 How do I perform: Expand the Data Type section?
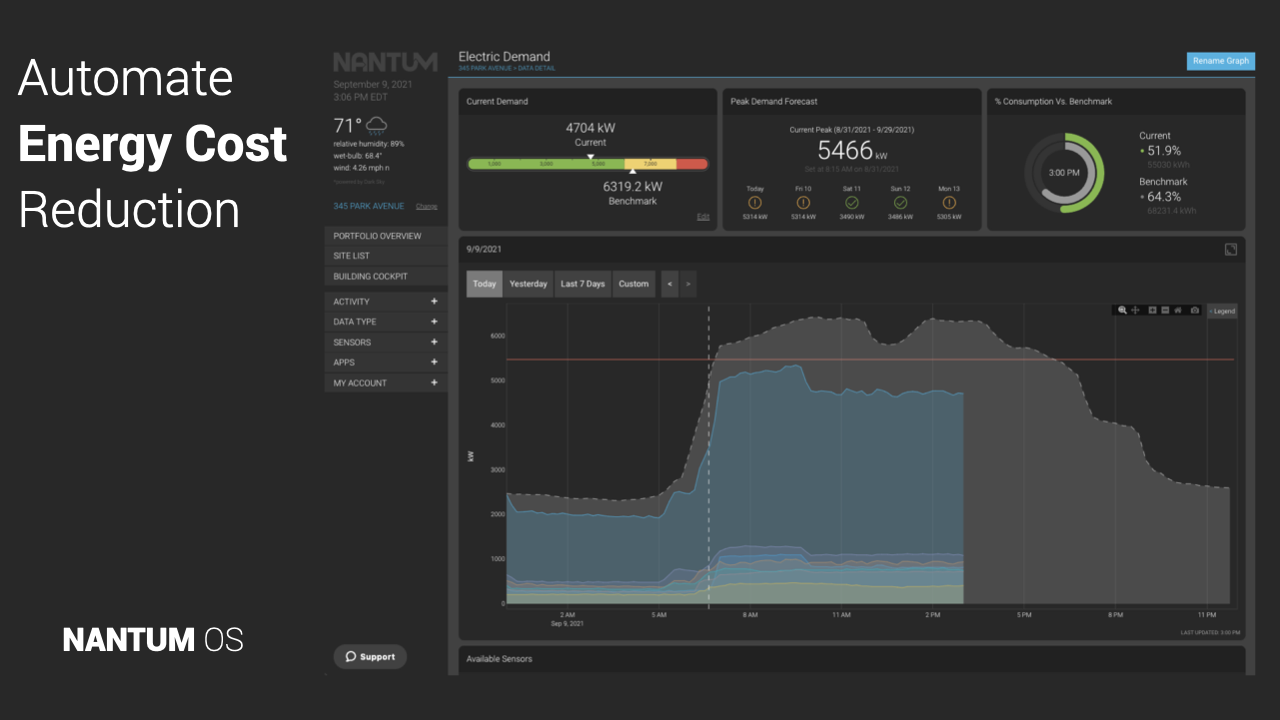386,322
